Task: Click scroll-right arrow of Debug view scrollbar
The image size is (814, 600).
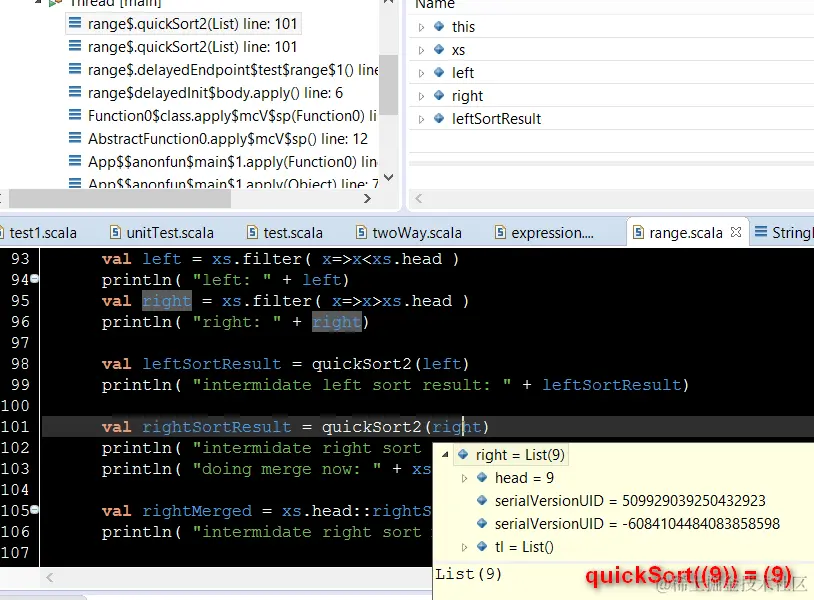Action: (x=368, y=198)
